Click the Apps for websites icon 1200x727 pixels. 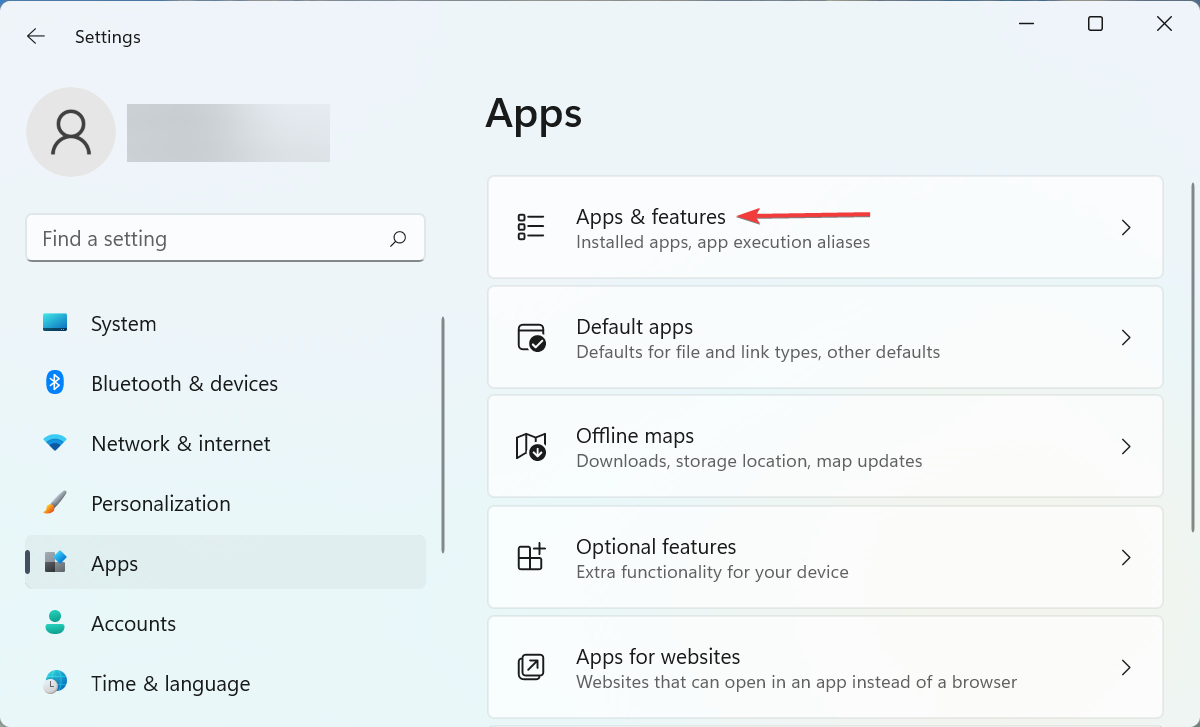(533, 667)
